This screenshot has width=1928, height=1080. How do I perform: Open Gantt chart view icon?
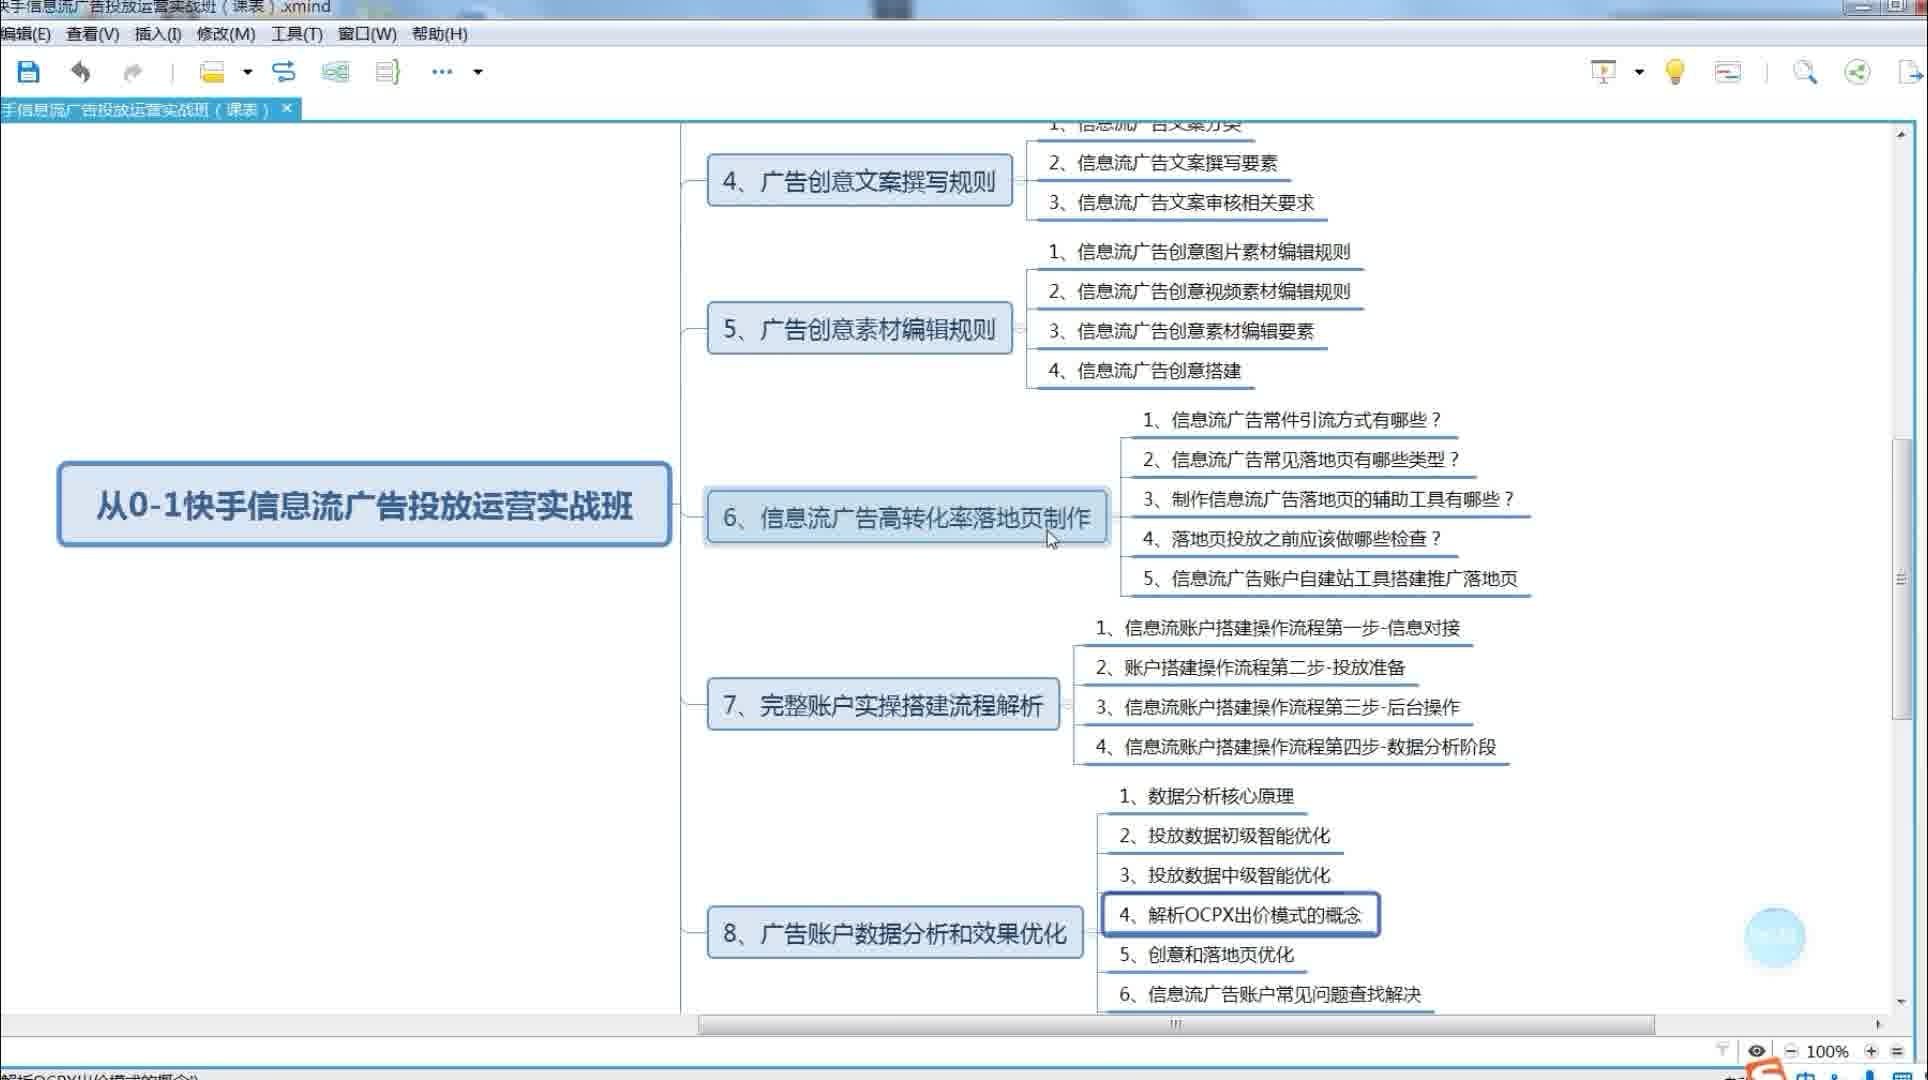click(x=1728, y=72)
